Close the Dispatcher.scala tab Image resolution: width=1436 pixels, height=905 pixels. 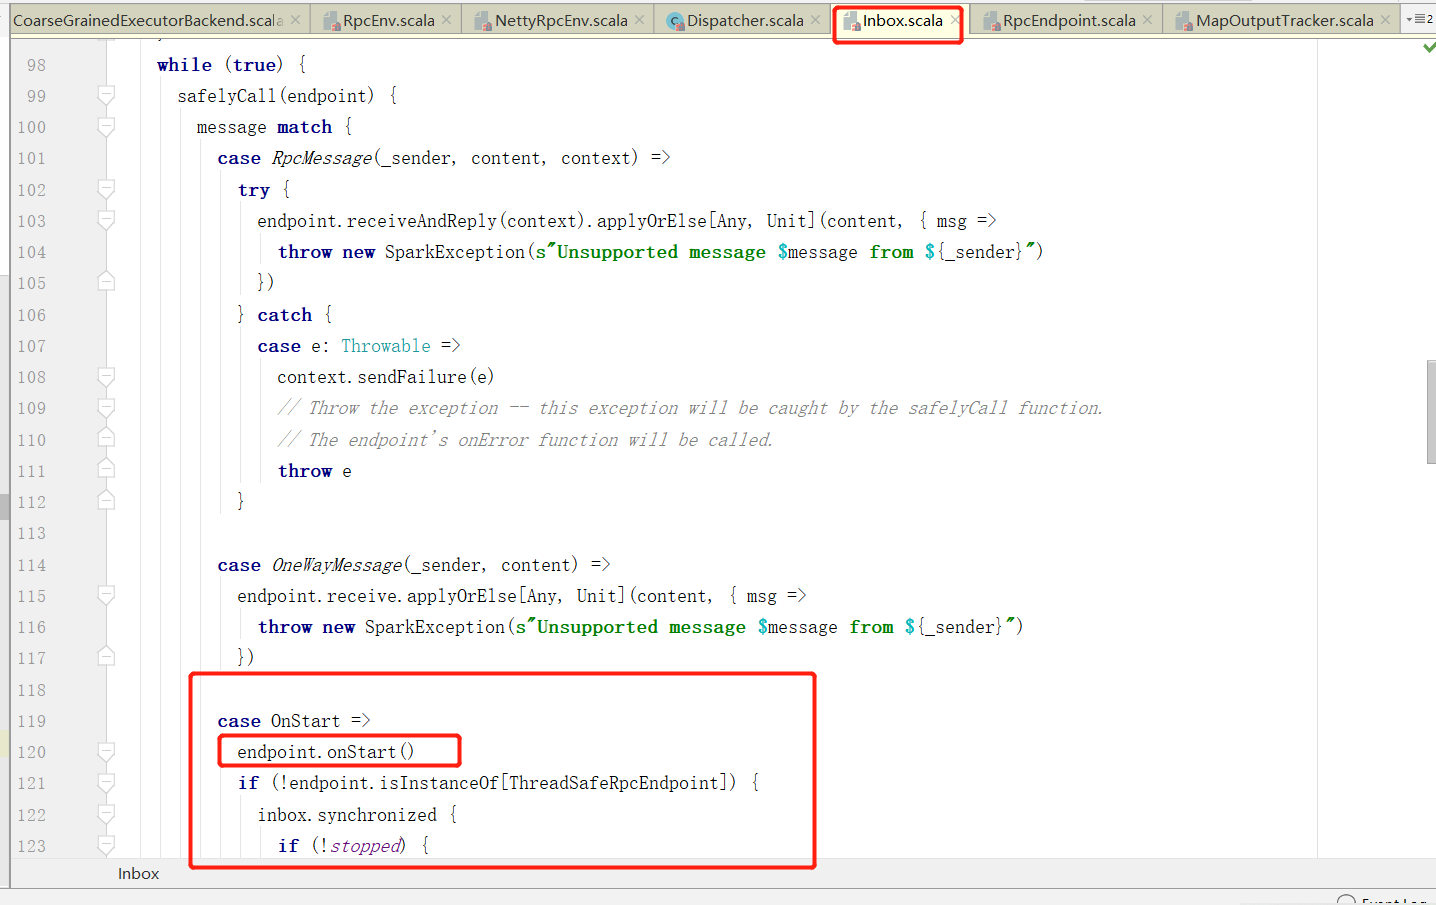point(816,20)
